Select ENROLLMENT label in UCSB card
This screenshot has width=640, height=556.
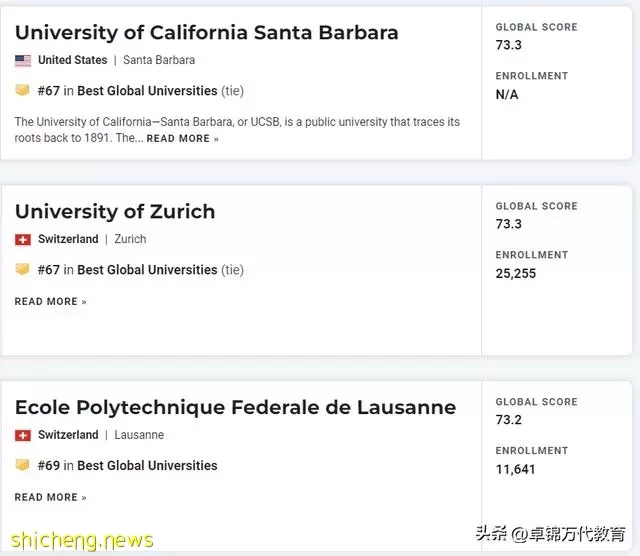[532, 76]
